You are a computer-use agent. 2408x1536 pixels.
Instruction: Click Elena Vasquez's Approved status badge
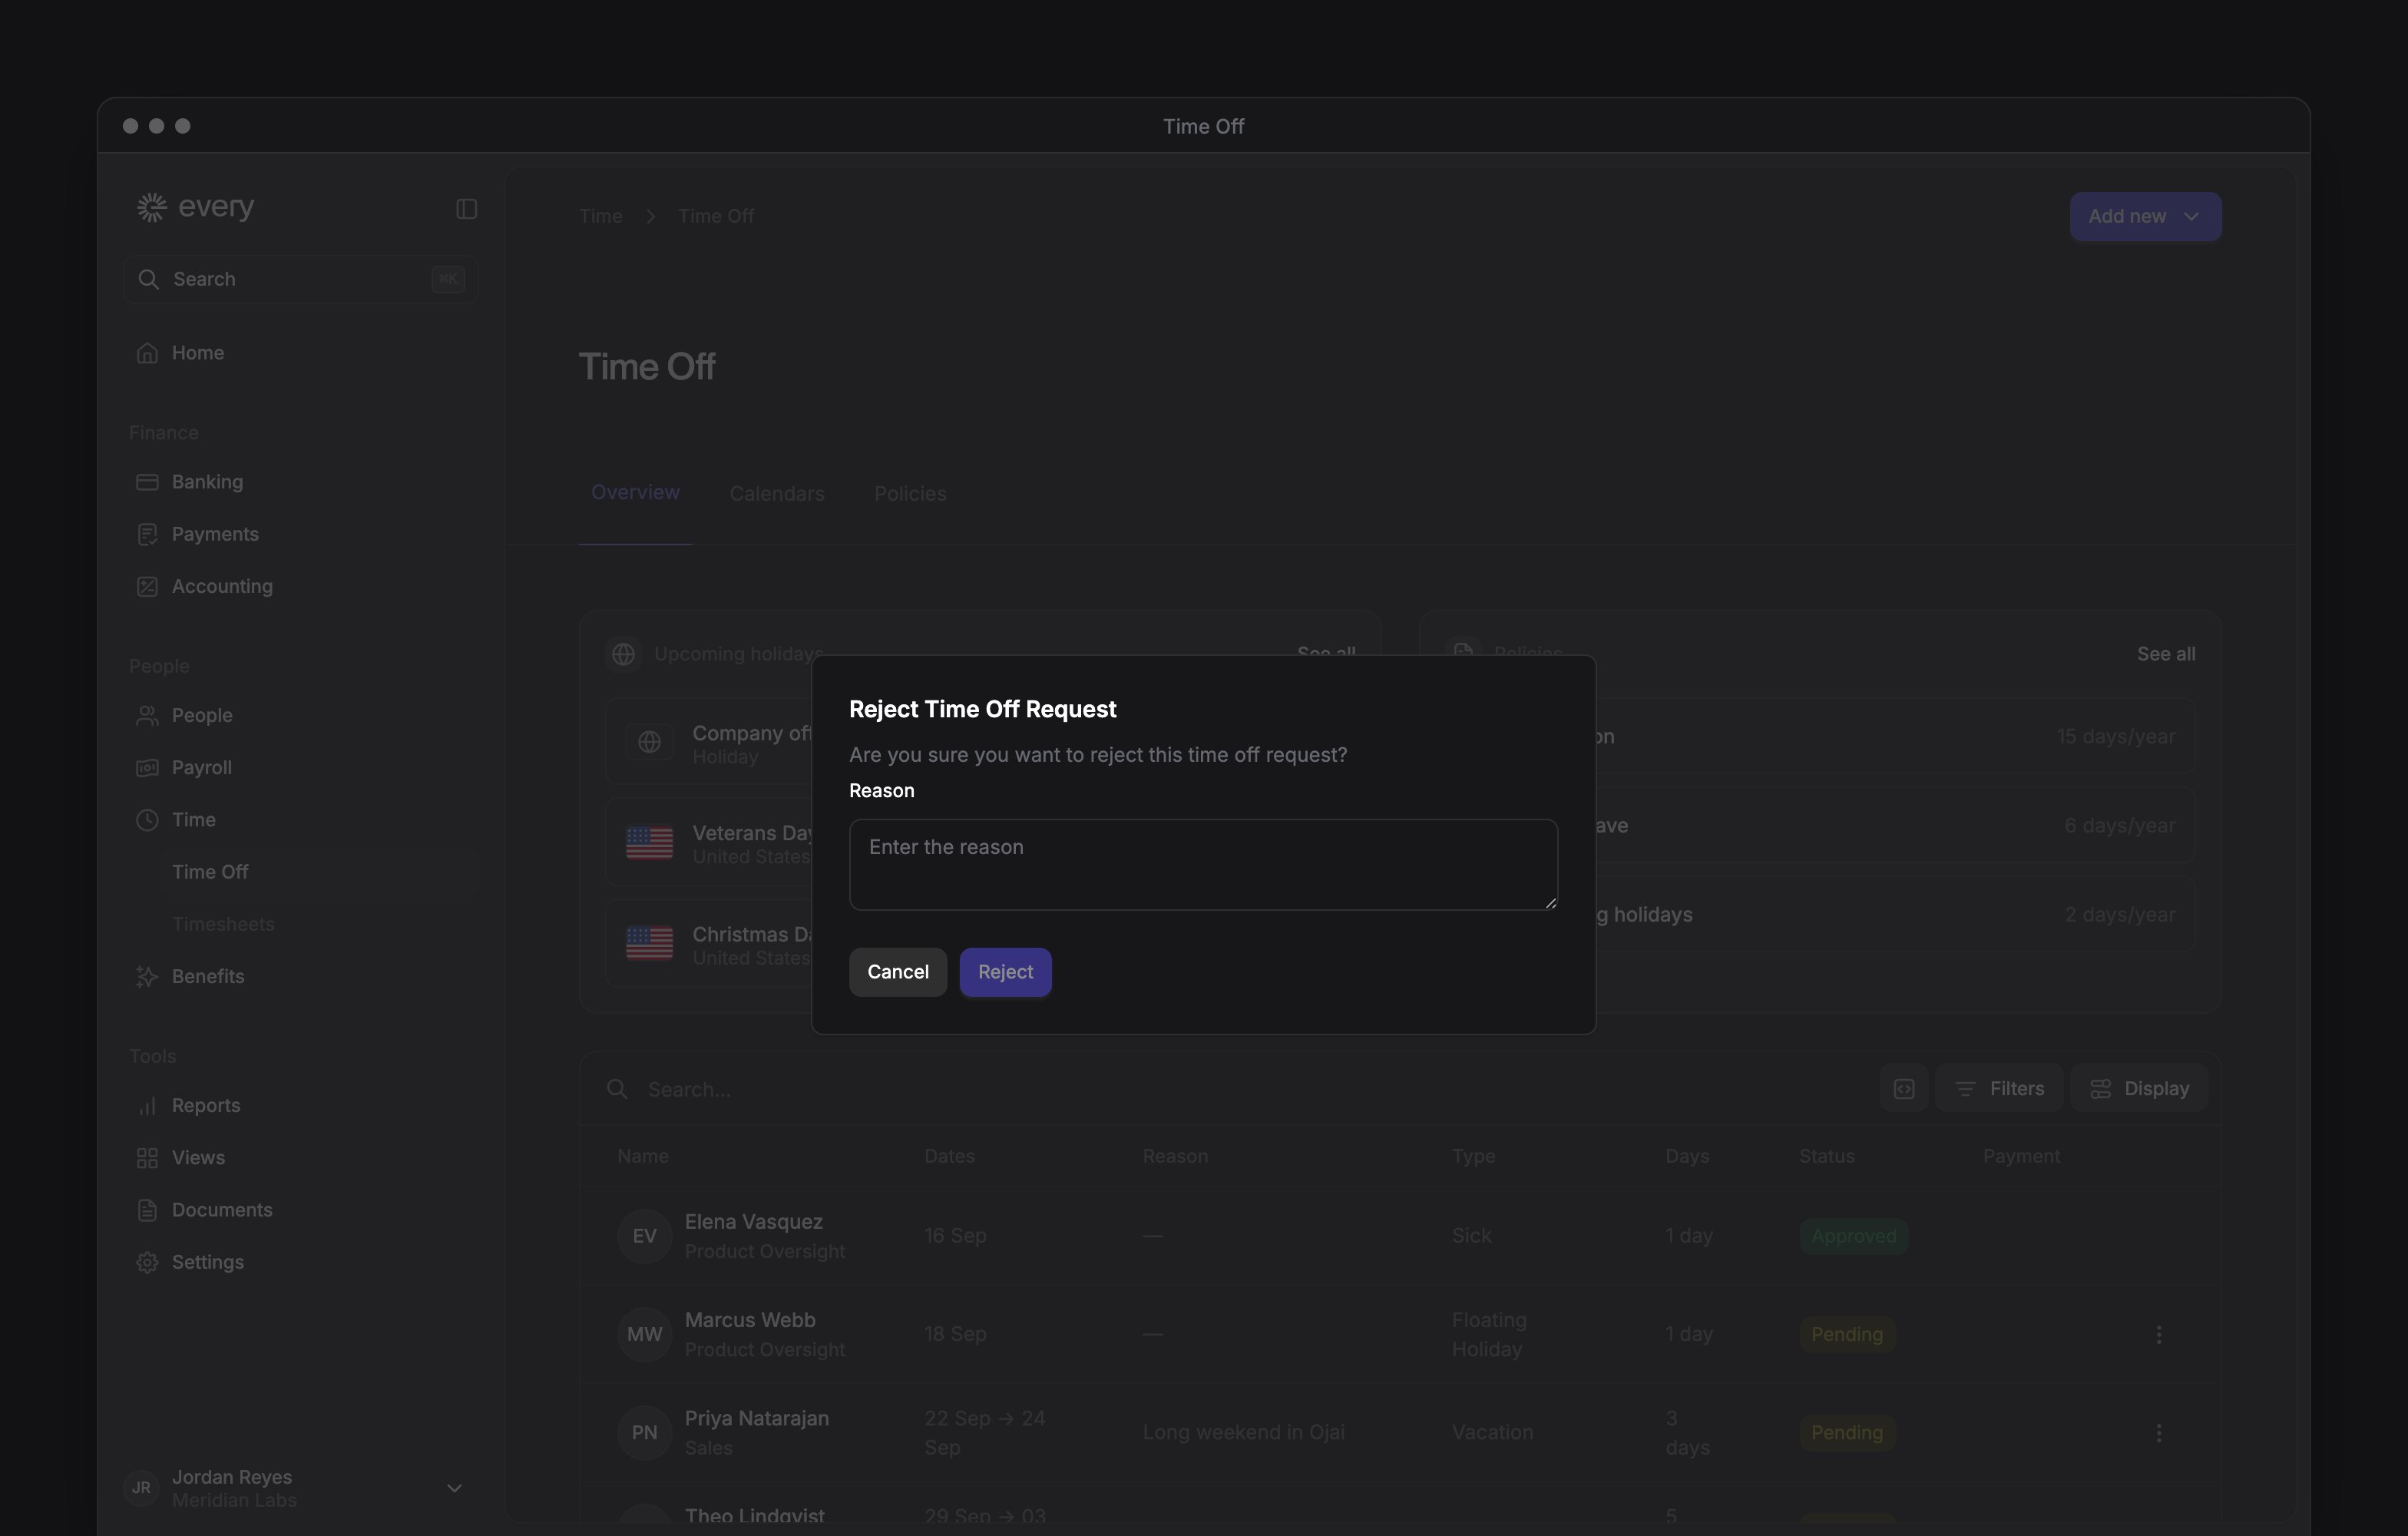[1853, 1236]
